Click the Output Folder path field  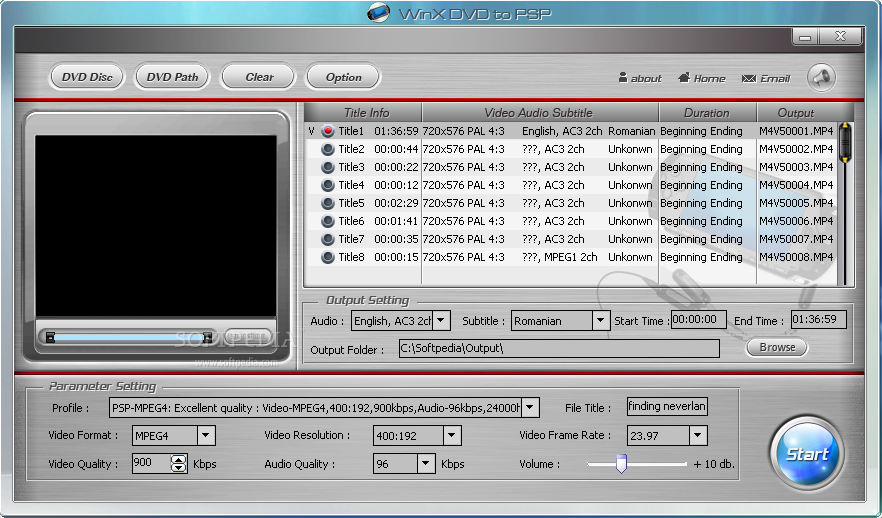(559, 348)
